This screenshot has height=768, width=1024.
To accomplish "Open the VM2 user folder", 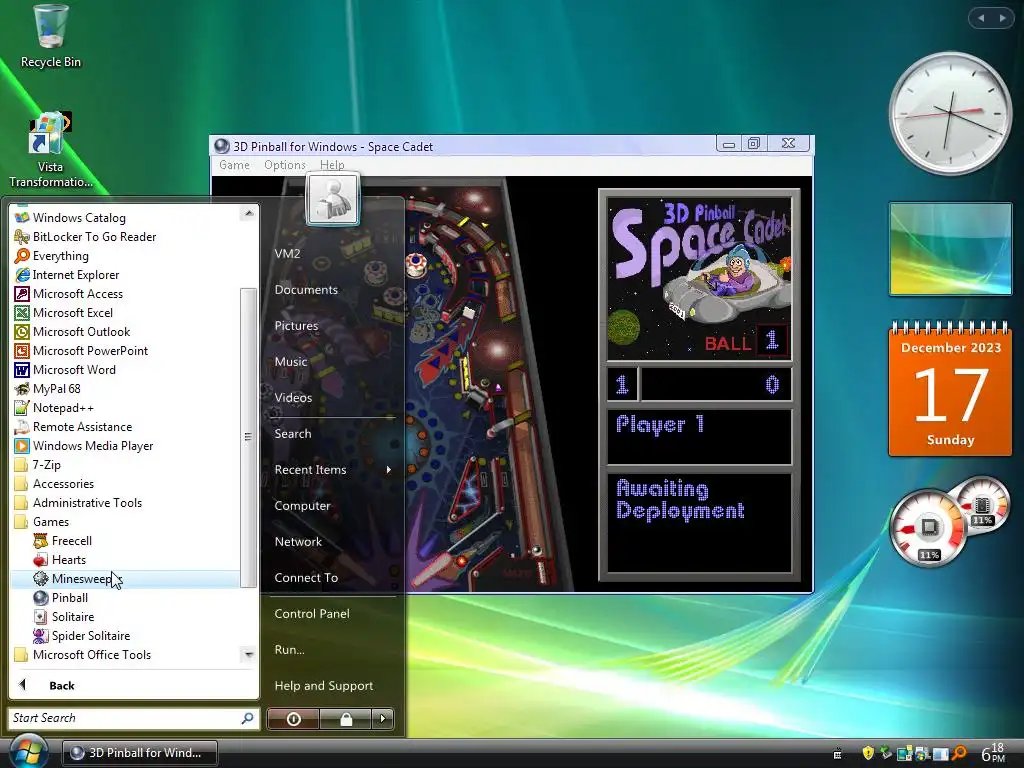I will [287, 253].
